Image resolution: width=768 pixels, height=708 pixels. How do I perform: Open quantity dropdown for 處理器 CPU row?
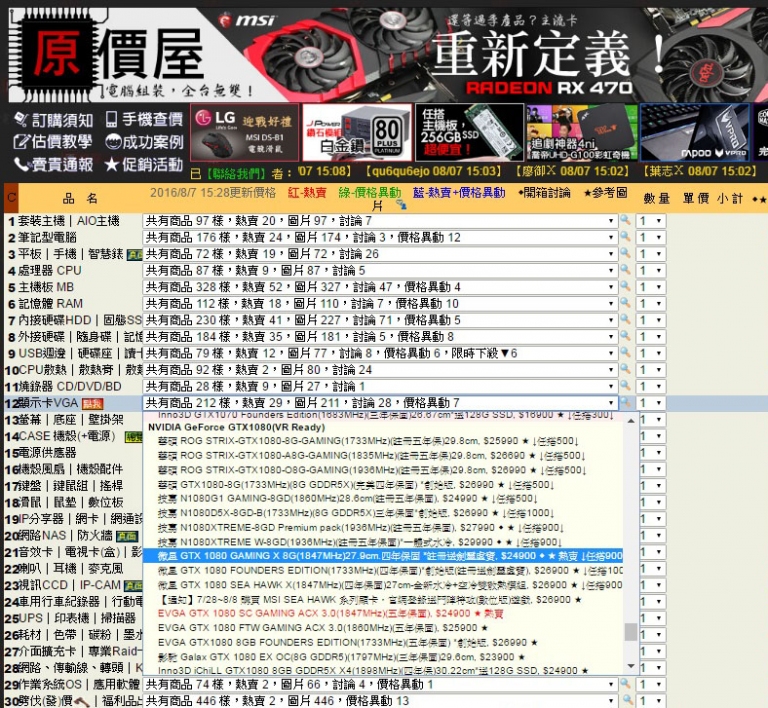pos(651,270)
